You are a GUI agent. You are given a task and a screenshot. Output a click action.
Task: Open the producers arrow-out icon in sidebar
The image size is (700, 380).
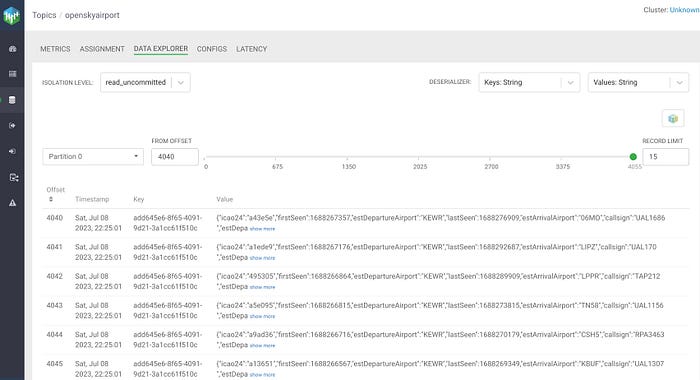click(x=12, y=125)
